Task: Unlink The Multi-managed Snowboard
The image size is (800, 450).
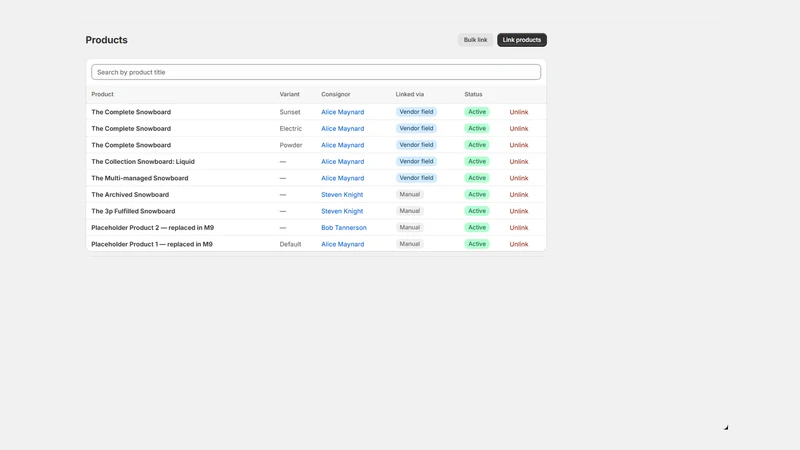Action: pyautogui.click(x=518, y=178)
